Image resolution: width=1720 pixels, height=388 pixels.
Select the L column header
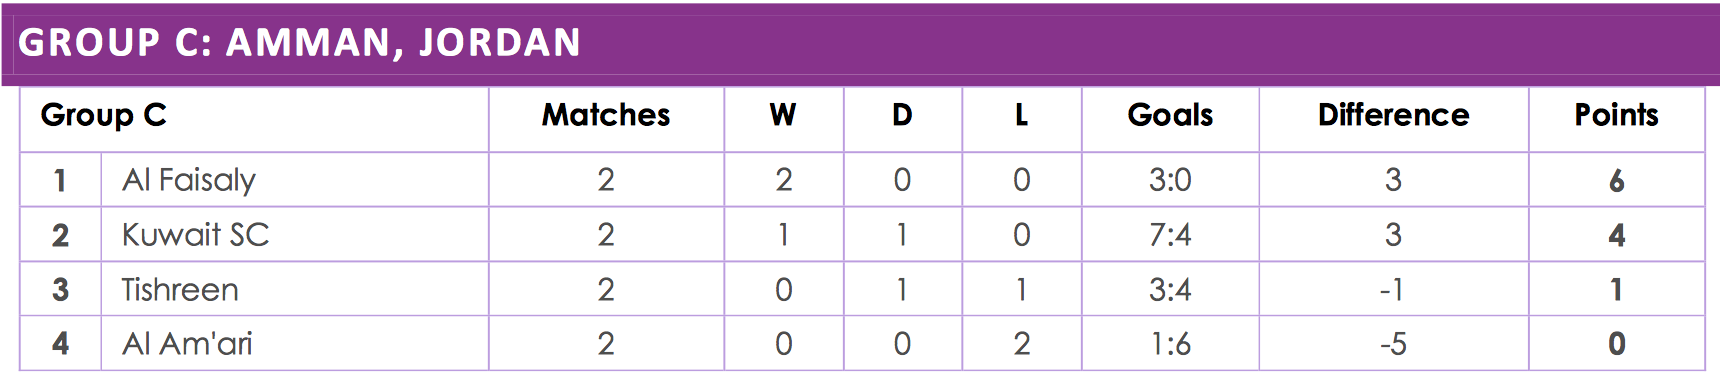pyautogui.click(x=1021, y=116)
